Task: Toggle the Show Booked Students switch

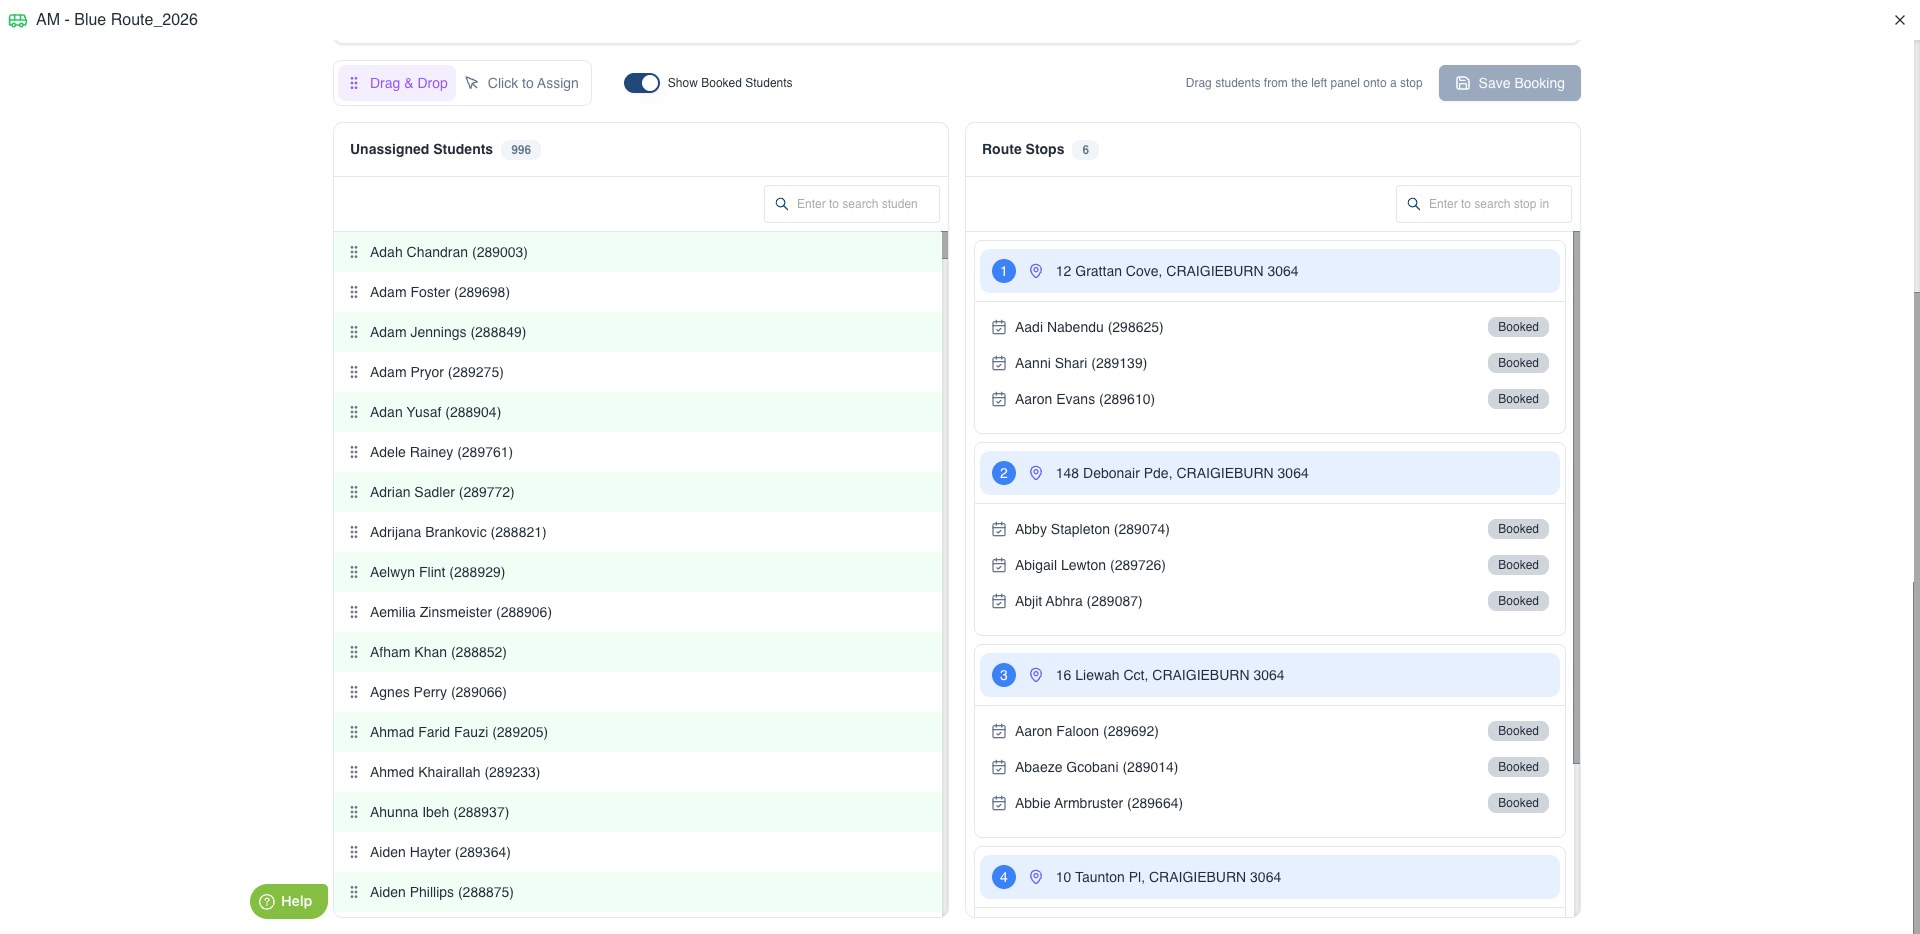Action: pyautogui.click(x=642, y=83)
